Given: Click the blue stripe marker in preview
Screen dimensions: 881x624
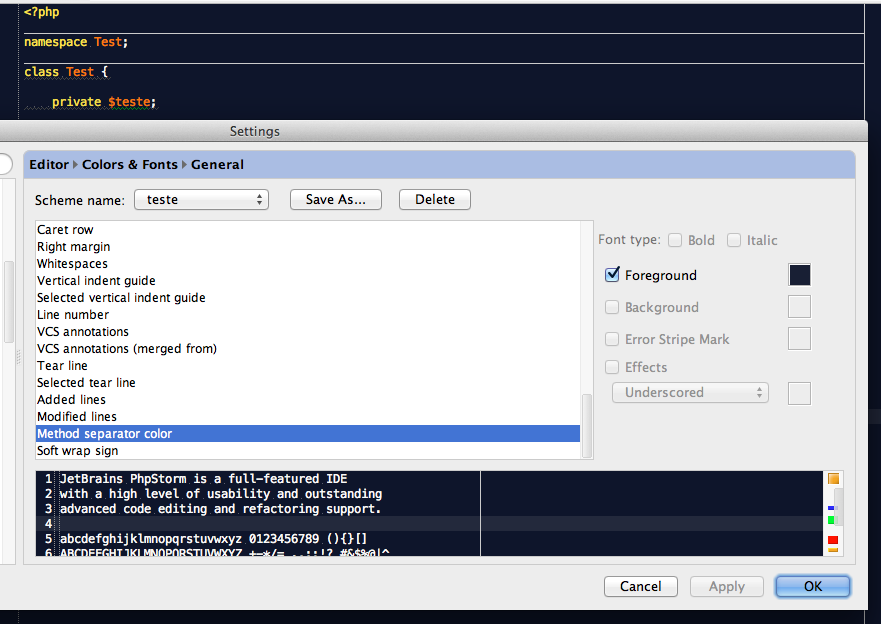Looking at the screenshot, I should pos(831,508).
